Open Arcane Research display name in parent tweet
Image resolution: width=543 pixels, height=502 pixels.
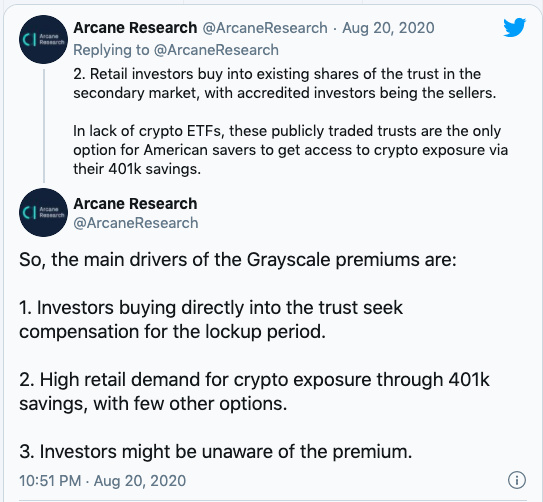tap(135, 28)
